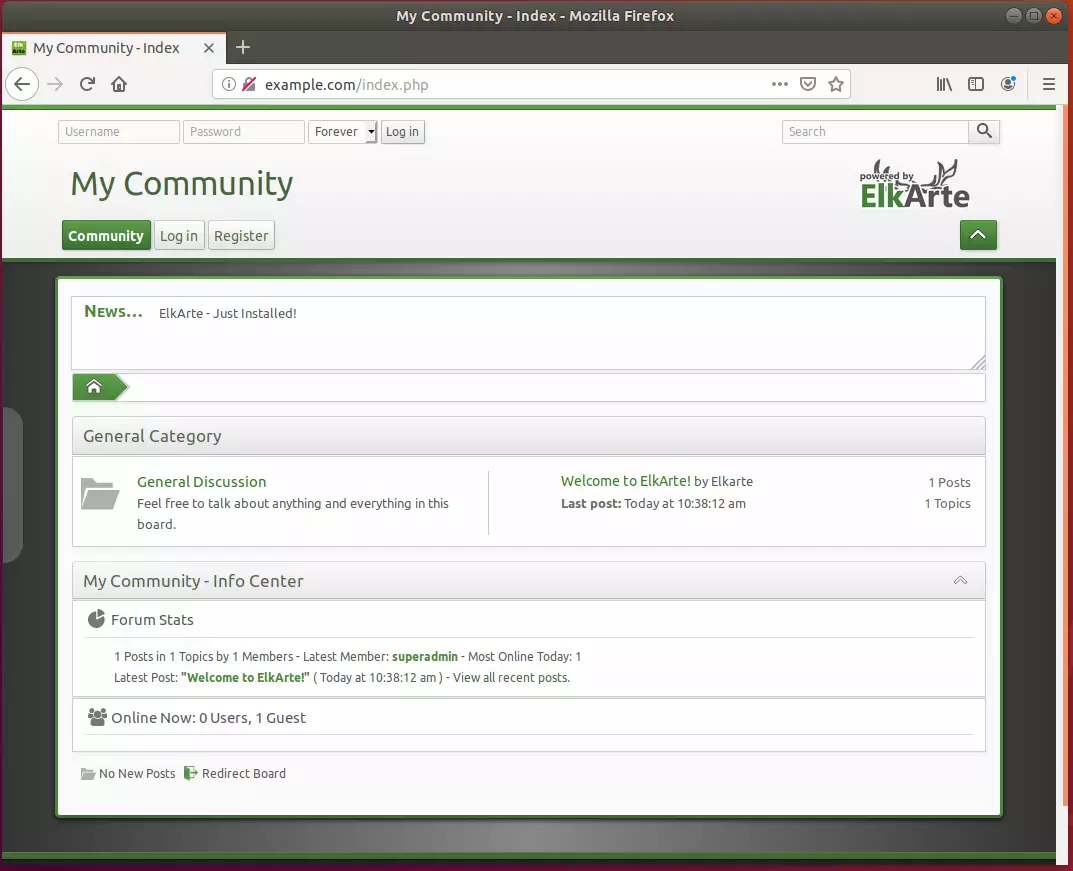Open the Firefox home page icon
This screenshot has height=871, width=1073.
click(x=119, y=84)
